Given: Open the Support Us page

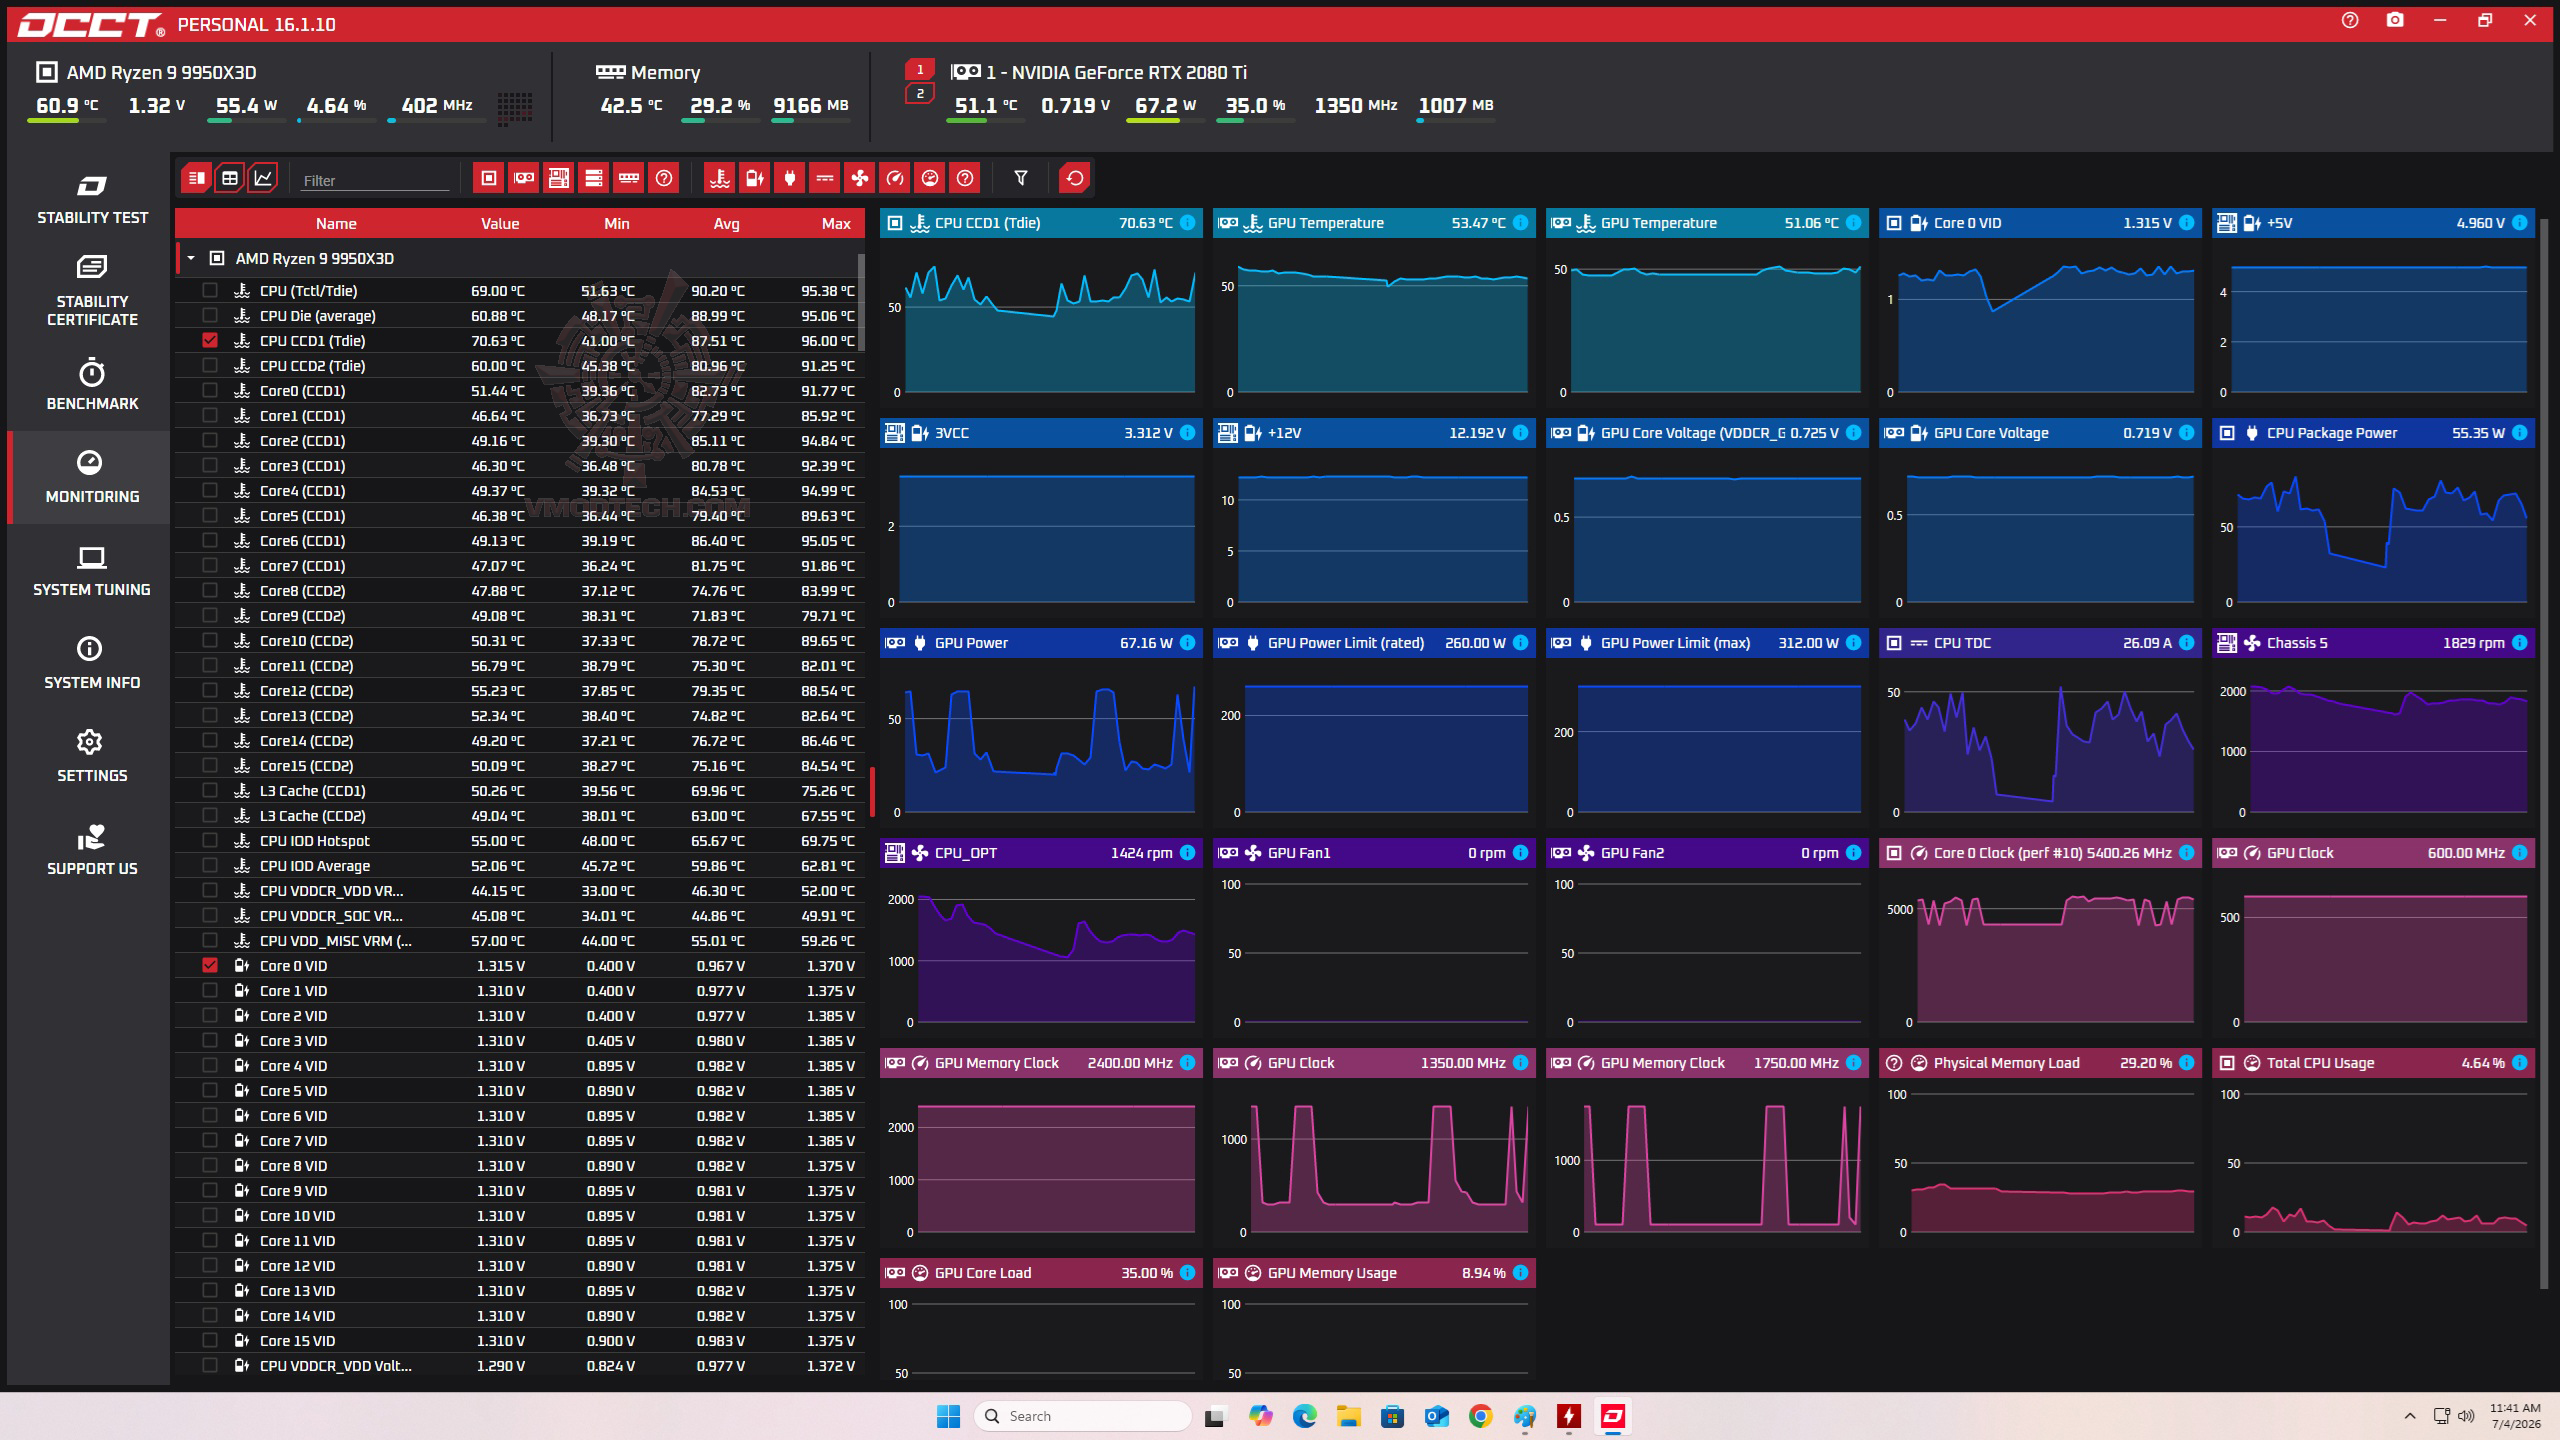Looking at the screenshot, I should (x=92, y=850).
